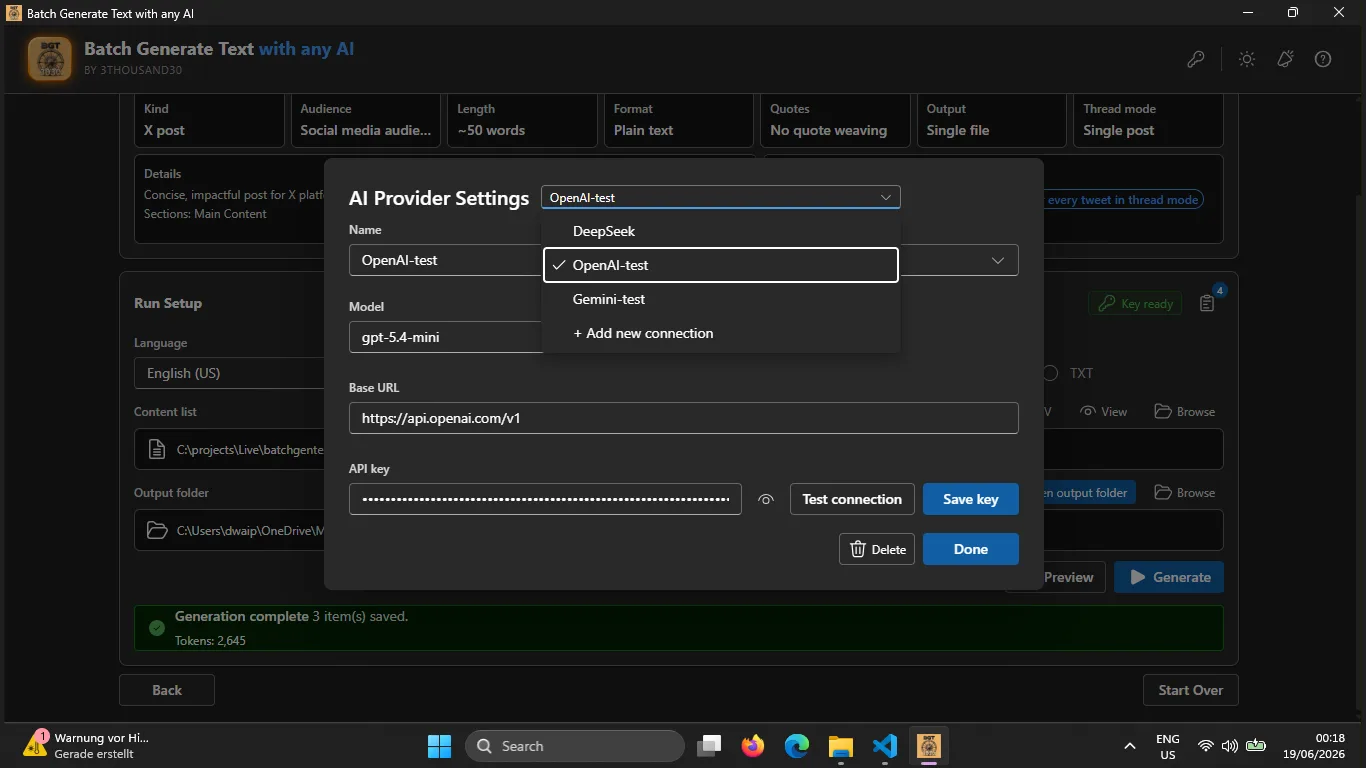1366x768 pixels.
Task: Click Done button in settings dialog
Action: [x=971, y=549]
